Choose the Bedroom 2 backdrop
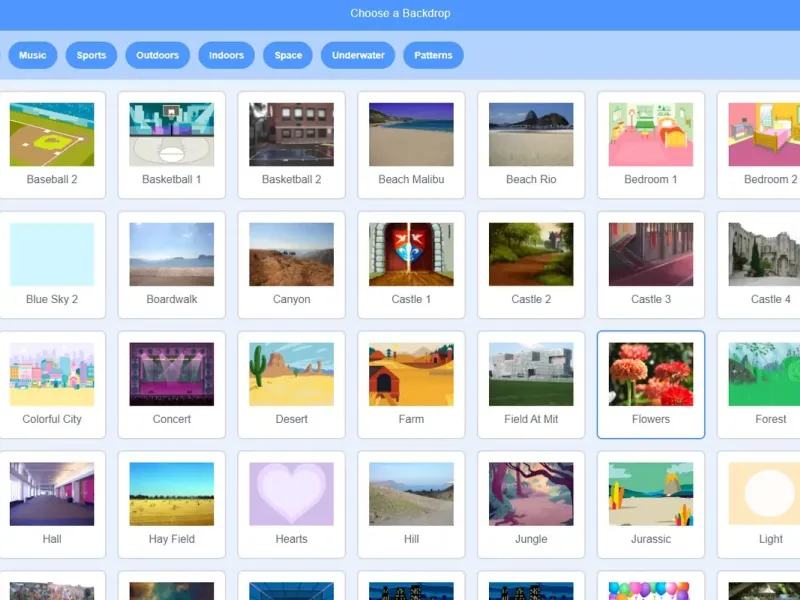Image resolution: width=800 pixels, height=600 pixels. [x=760, y=145]
